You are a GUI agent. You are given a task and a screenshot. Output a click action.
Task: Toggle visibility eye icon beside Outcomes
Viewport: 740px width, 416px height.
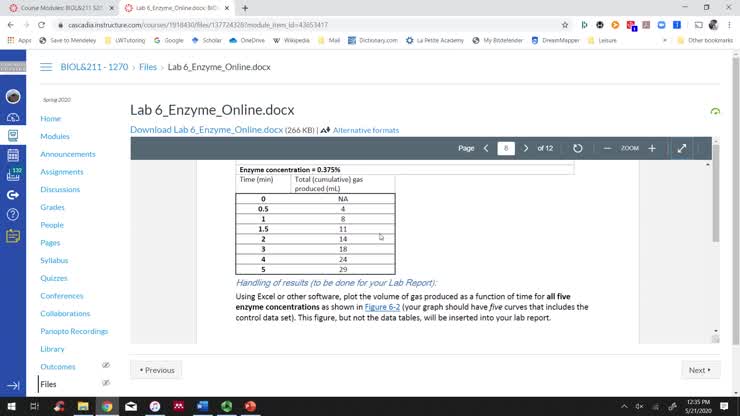106,366
